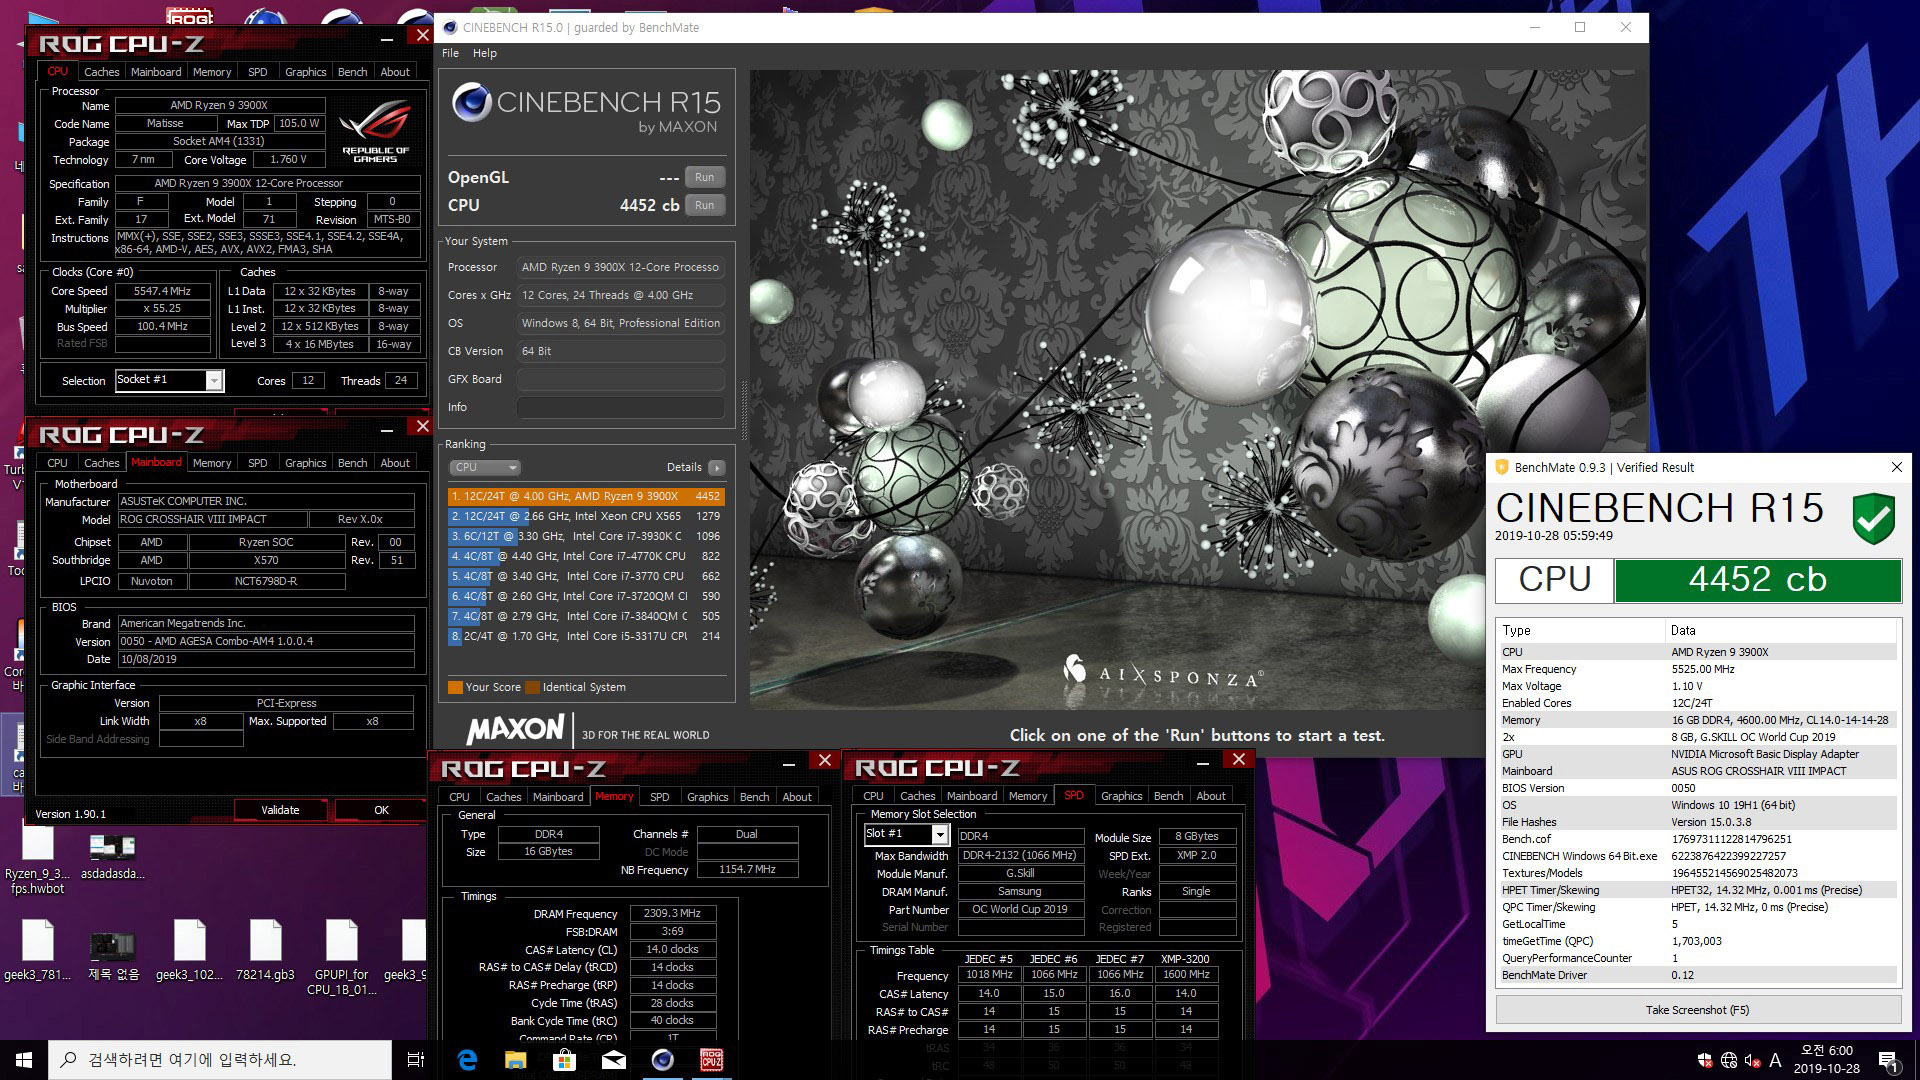Click the Windows search box
The image size is (1920, 1080).
tap(220, 1059)
